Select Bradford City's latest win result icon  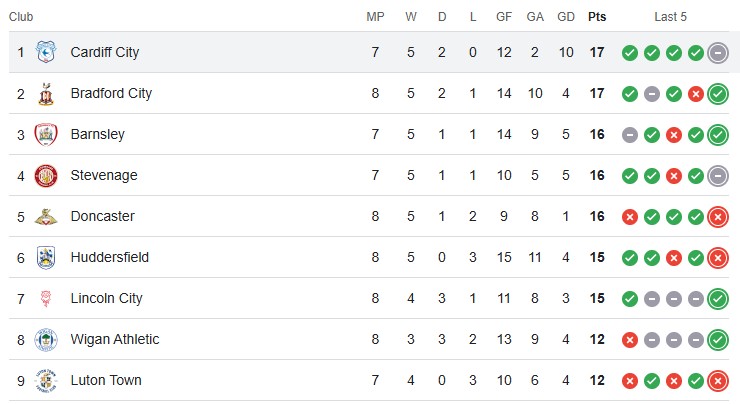click(718, 94)
